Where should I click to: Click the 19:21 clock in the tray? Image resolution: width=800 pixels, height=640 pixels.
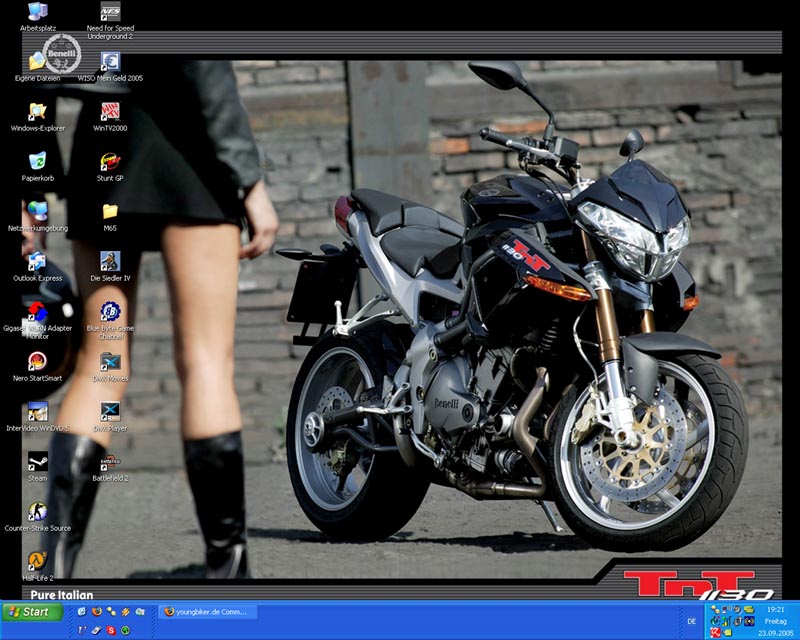tap(775, 609)
